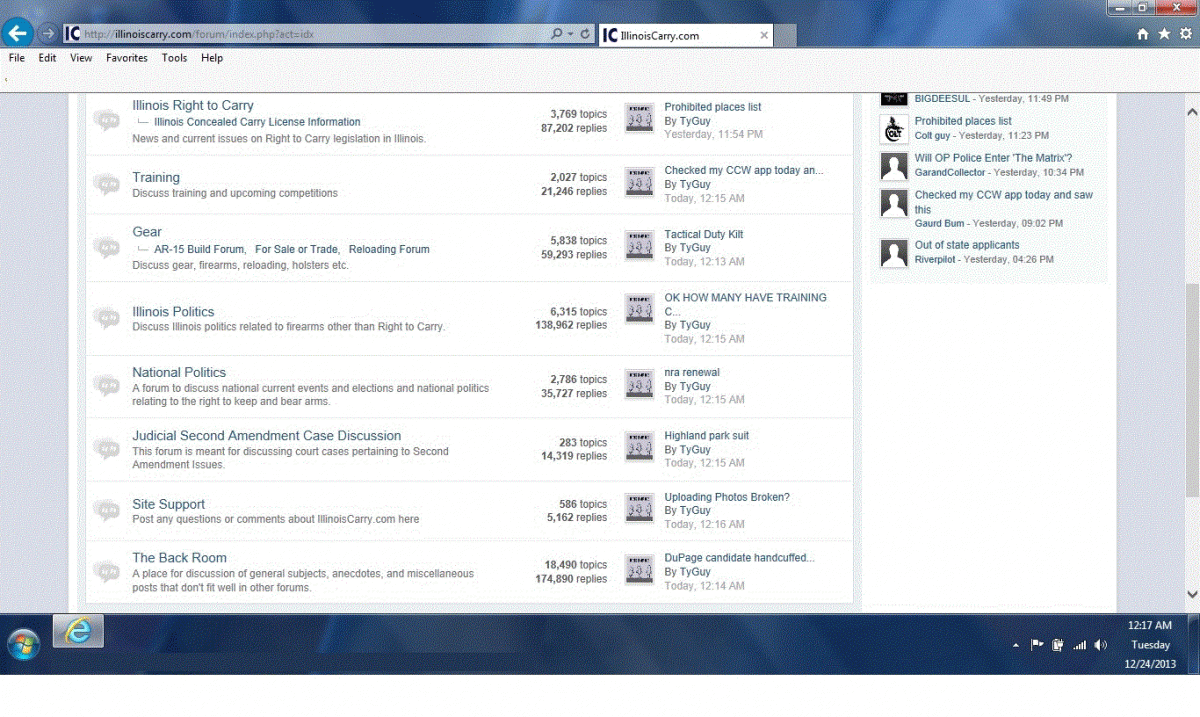Image resolution: width=1200 pixels, height=717 pixels.
Task: Click the browser Forward arrow button
Action: [x=47, y=33]
